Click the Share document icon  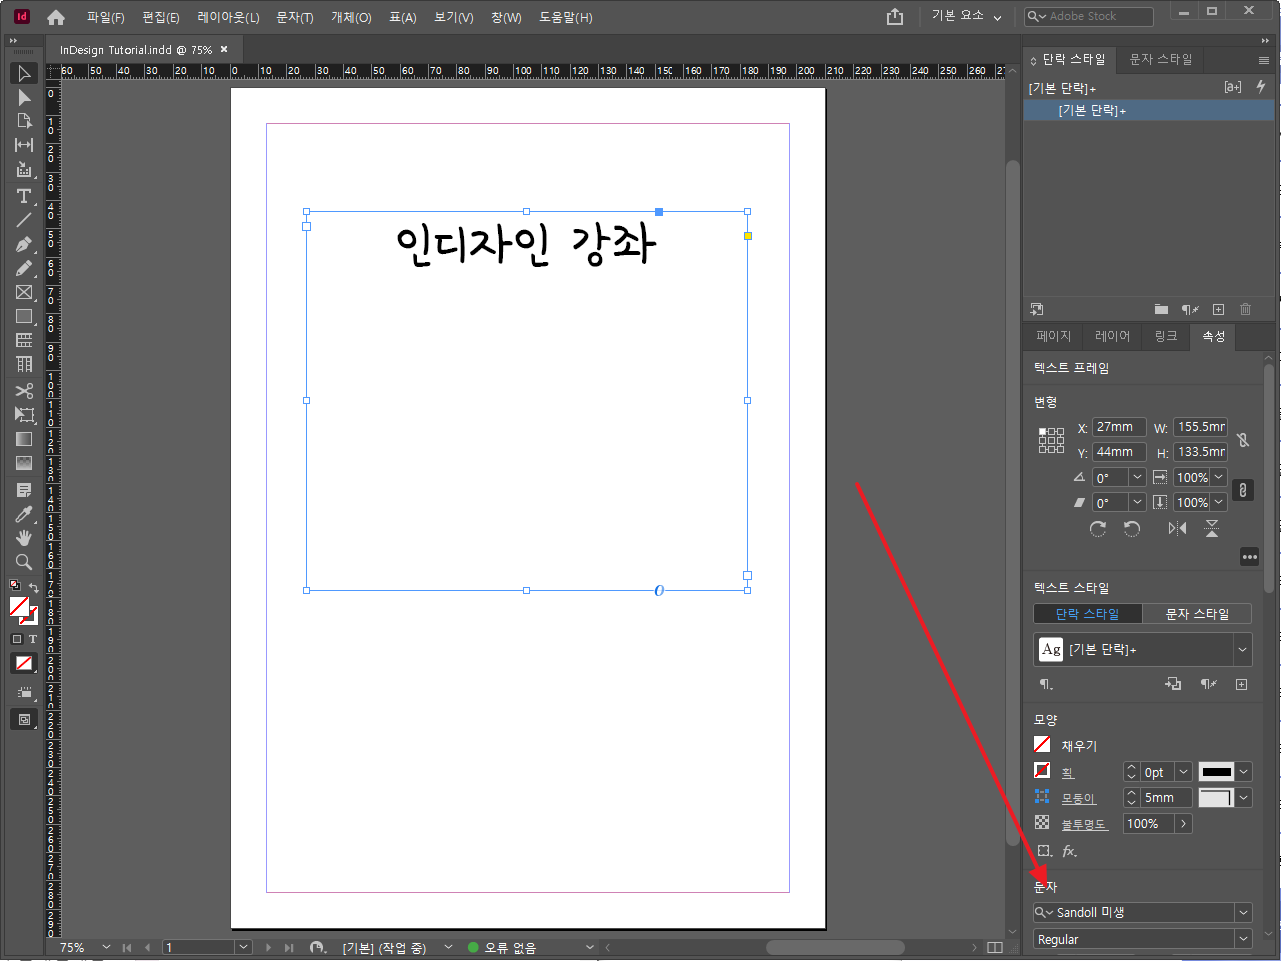895,16
